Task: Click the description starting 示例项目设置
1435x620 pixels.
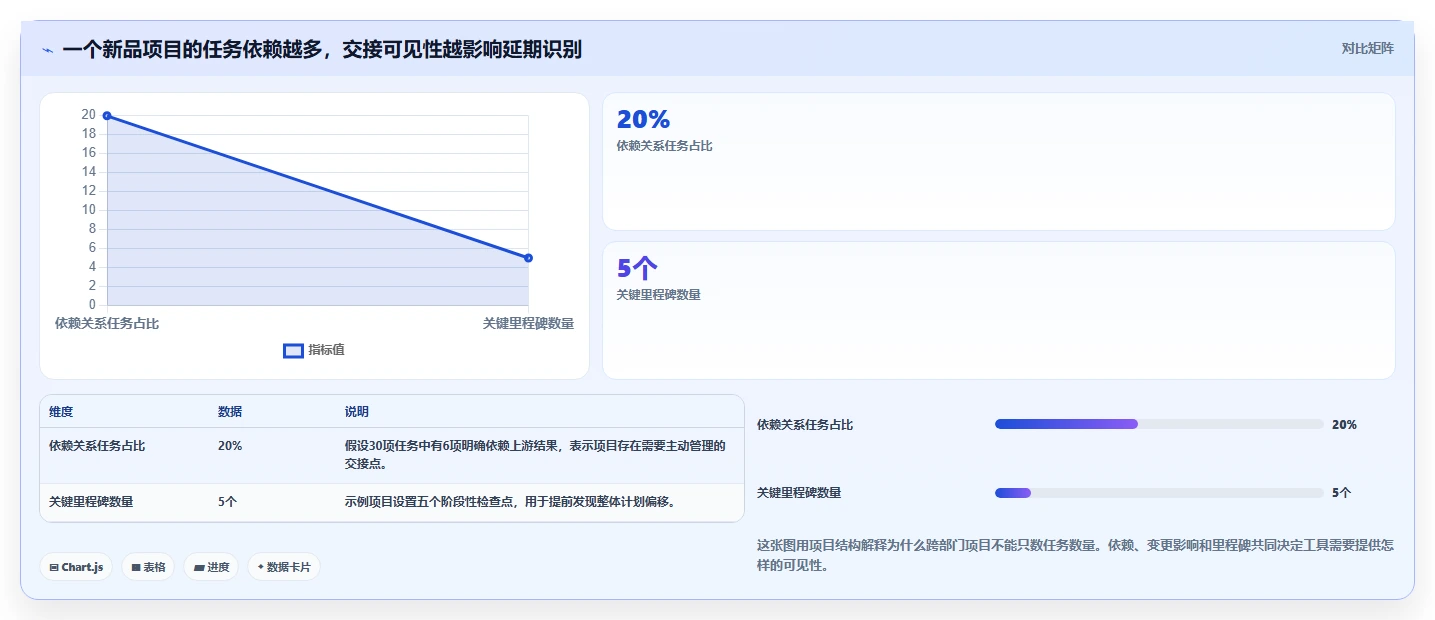Action: click(x=510, y=502)
